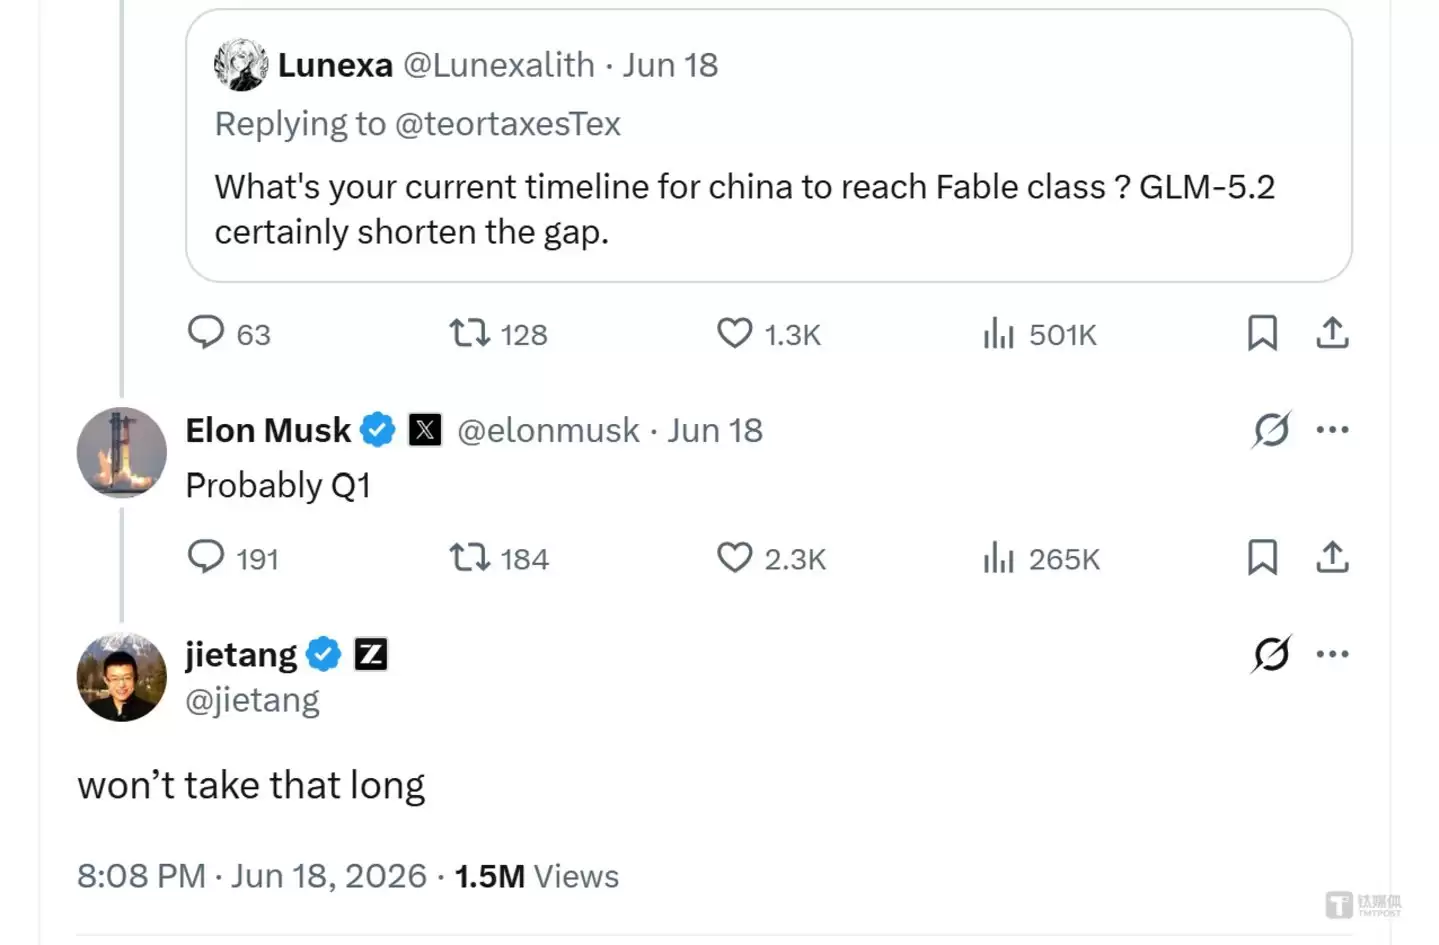Open Elon Musk's rocket profile picture
The image size is (1439, 945).
click(x=122, y=452)
